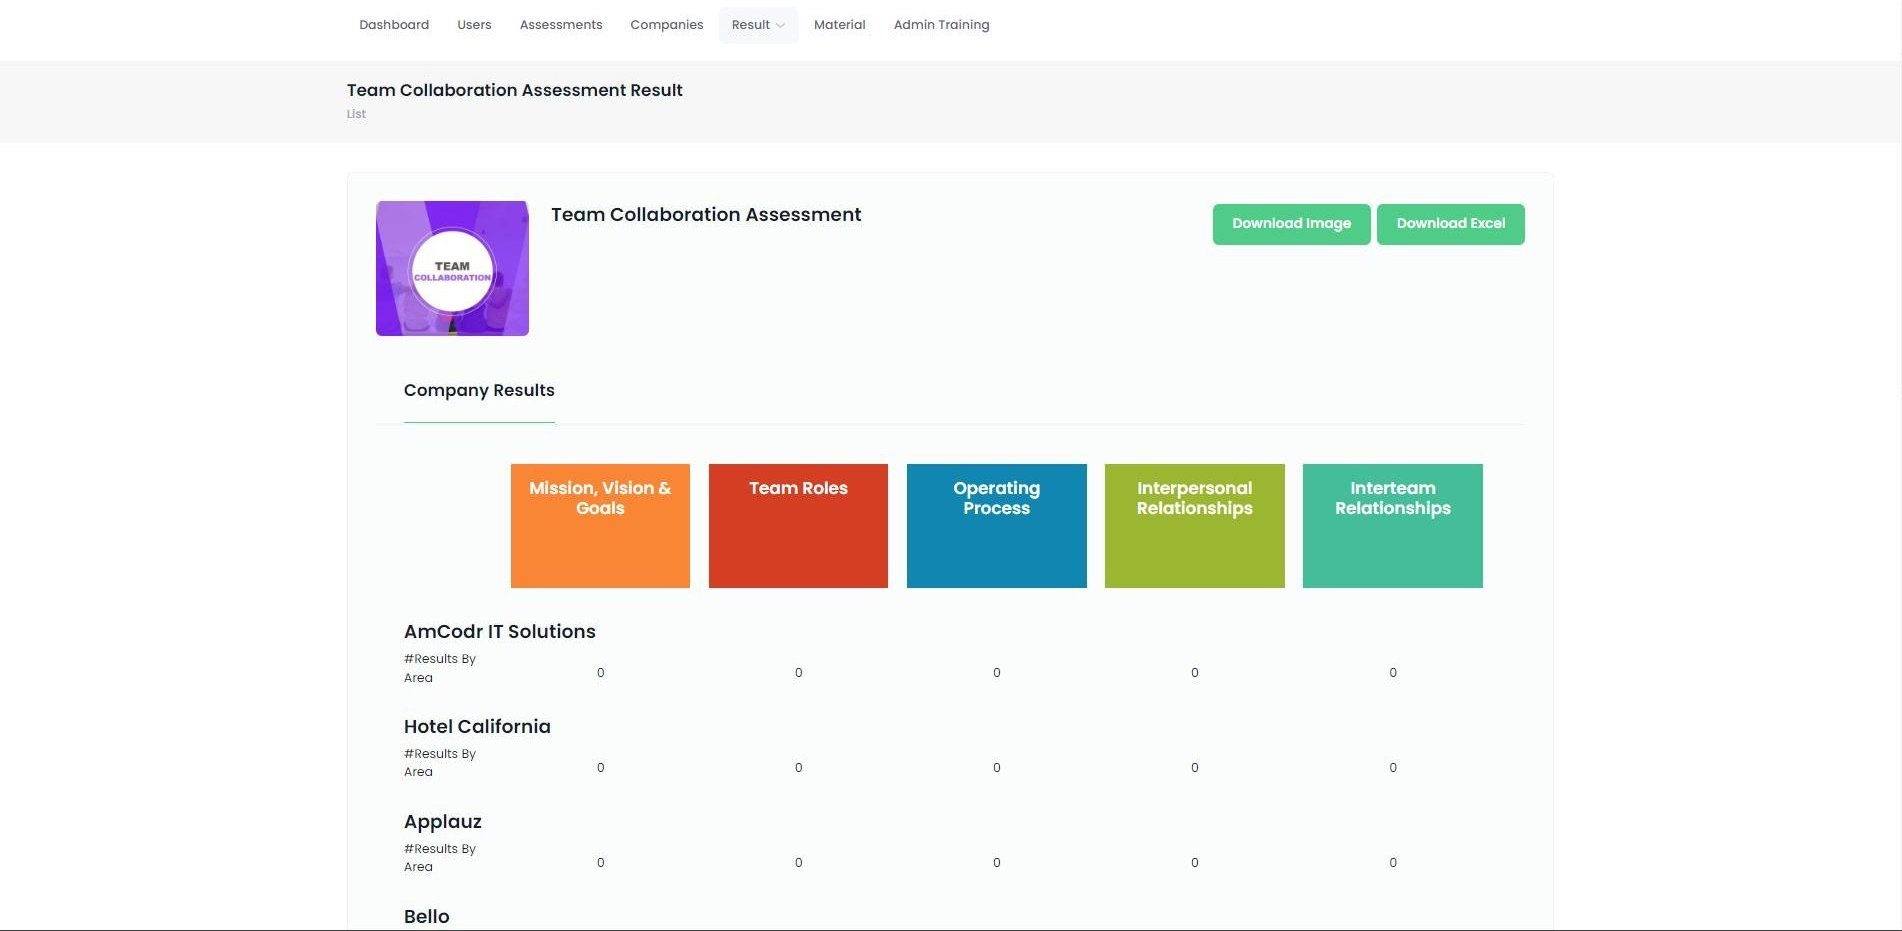Open Admin Training page

pos(942,25)
